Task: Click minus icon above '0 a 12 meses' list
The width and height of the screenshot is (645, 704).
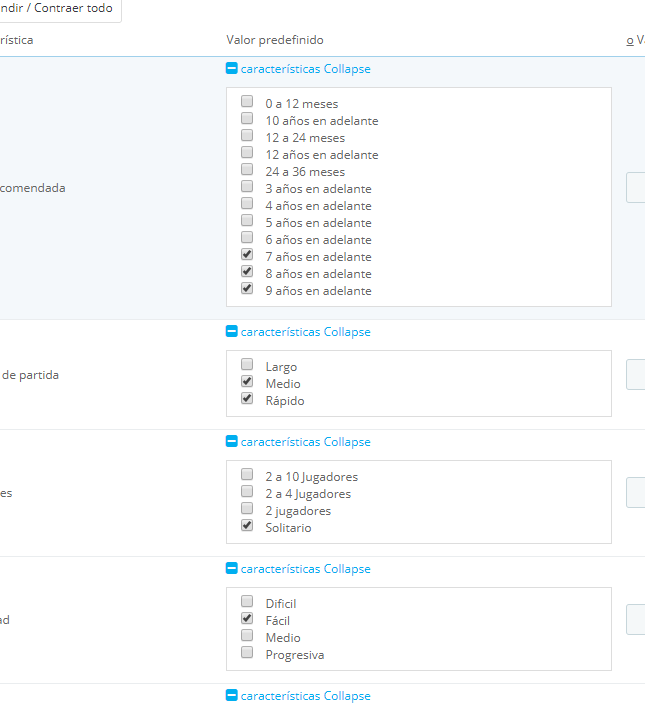Action: 232,68
